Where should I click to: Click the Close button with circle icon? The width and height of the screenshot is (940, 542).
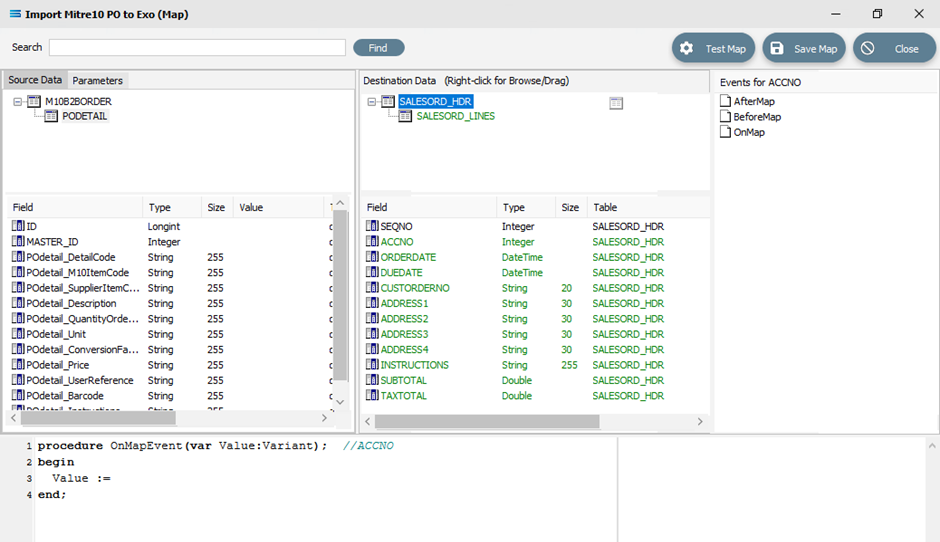894,48
